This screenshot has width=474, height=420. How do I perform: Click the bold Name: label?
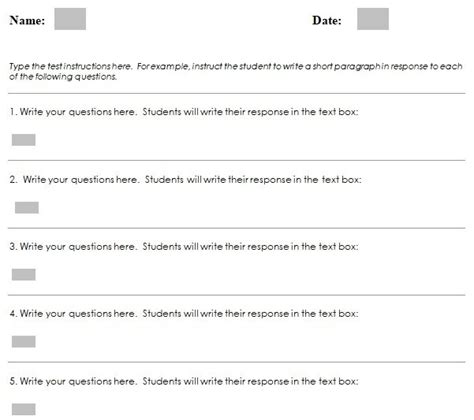[x=27, y=20]
